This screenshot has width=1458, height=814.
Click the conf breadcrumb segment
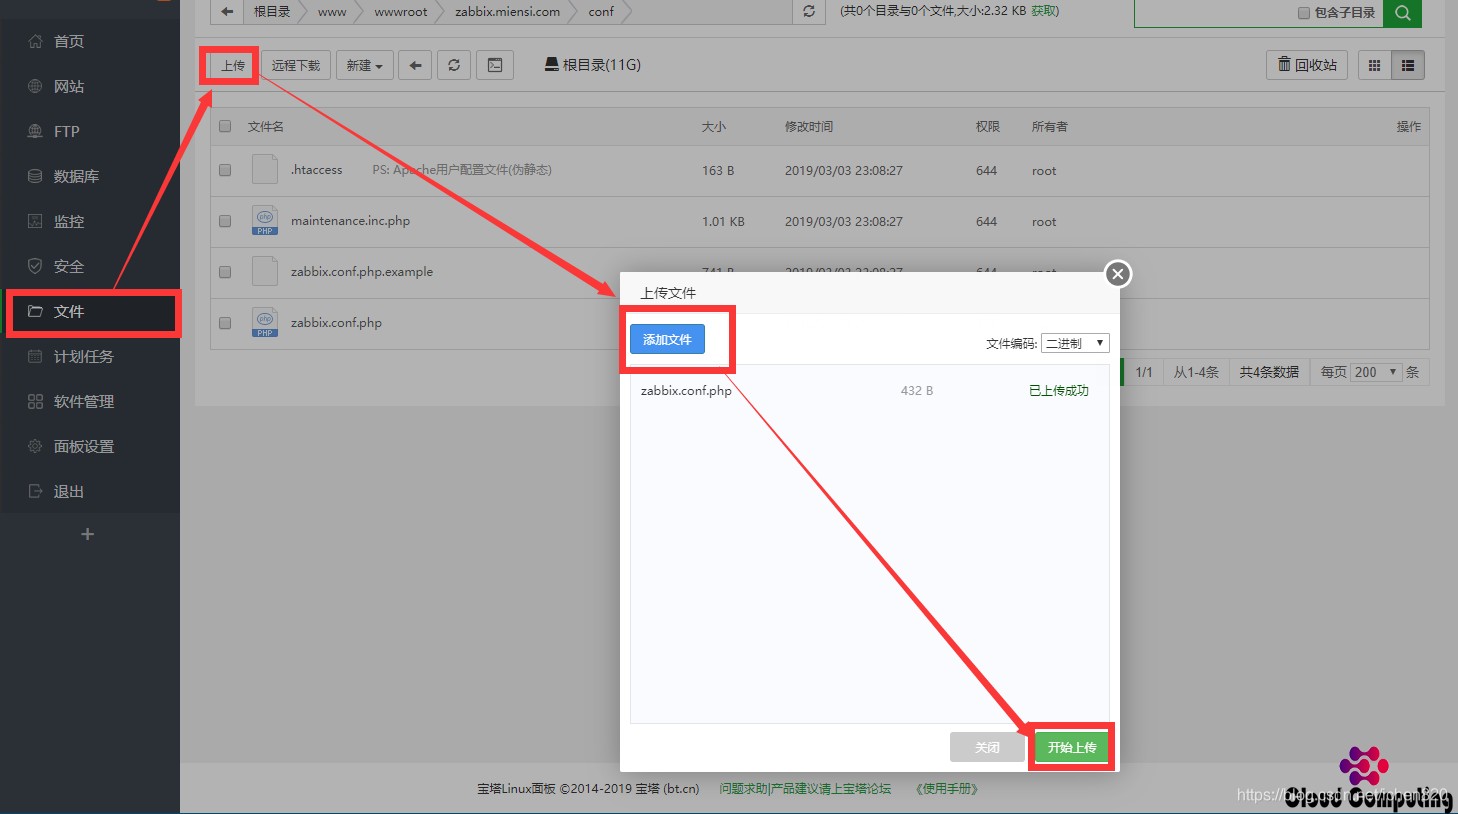tap(601, 12)
